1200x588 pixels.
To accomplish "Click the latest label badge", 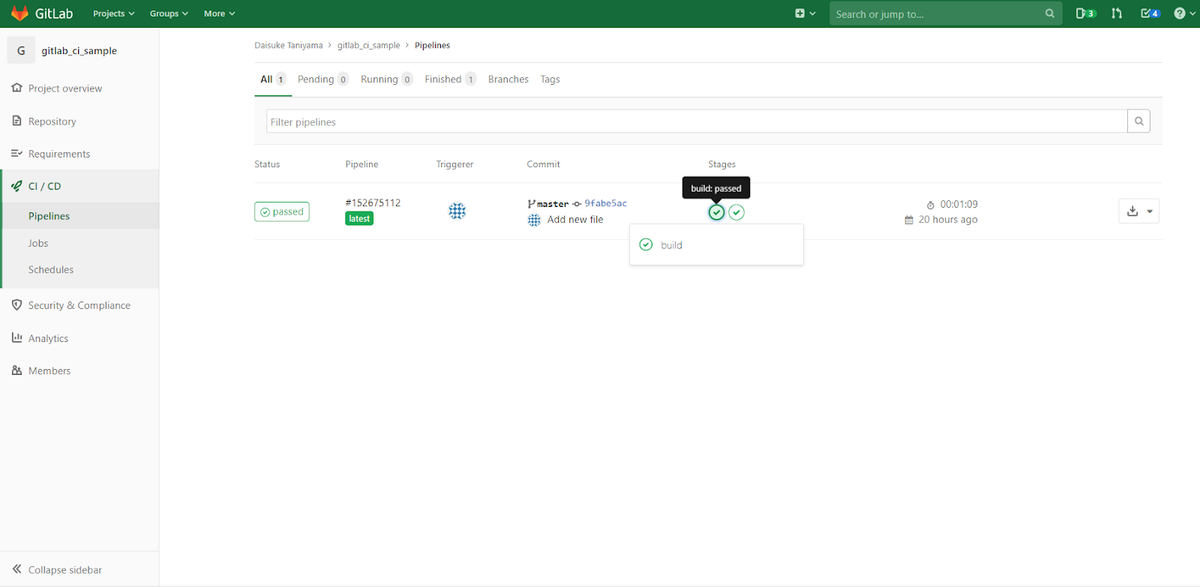I will [359, 218].
